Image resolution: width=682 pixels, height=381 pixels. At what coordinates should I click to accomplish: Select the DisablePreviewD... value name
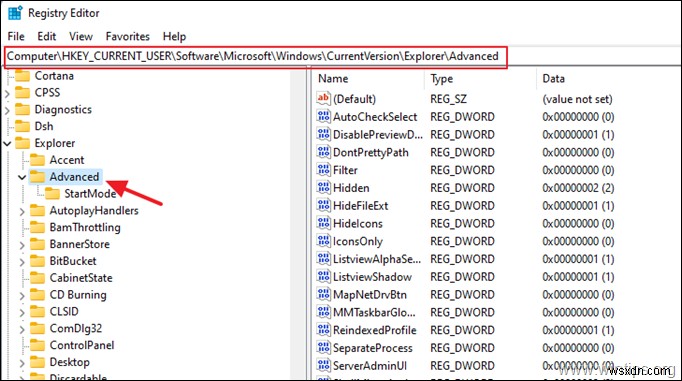pyautogui.click(x=378, y=135)
